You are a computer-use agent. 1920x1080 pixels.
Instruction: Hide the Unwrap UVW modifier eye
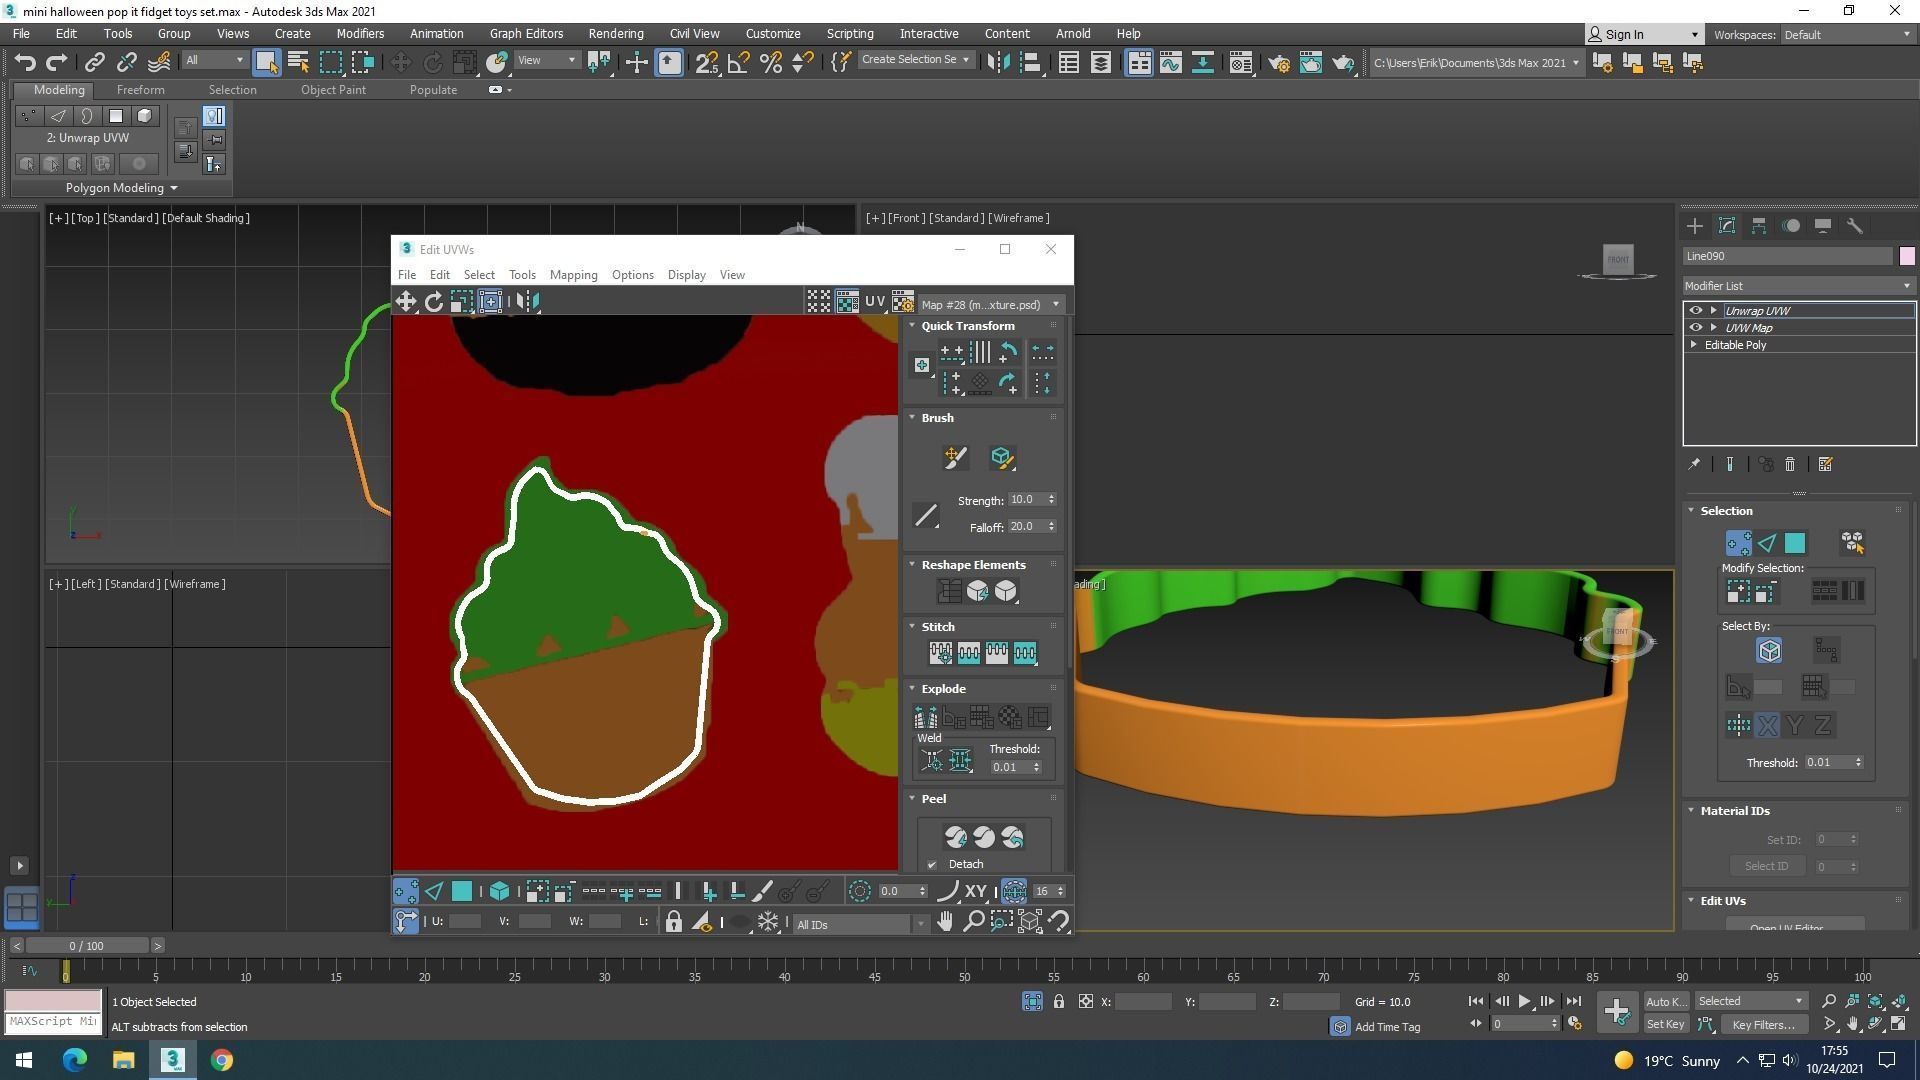pyautogui.click(x=1695, y=311)
